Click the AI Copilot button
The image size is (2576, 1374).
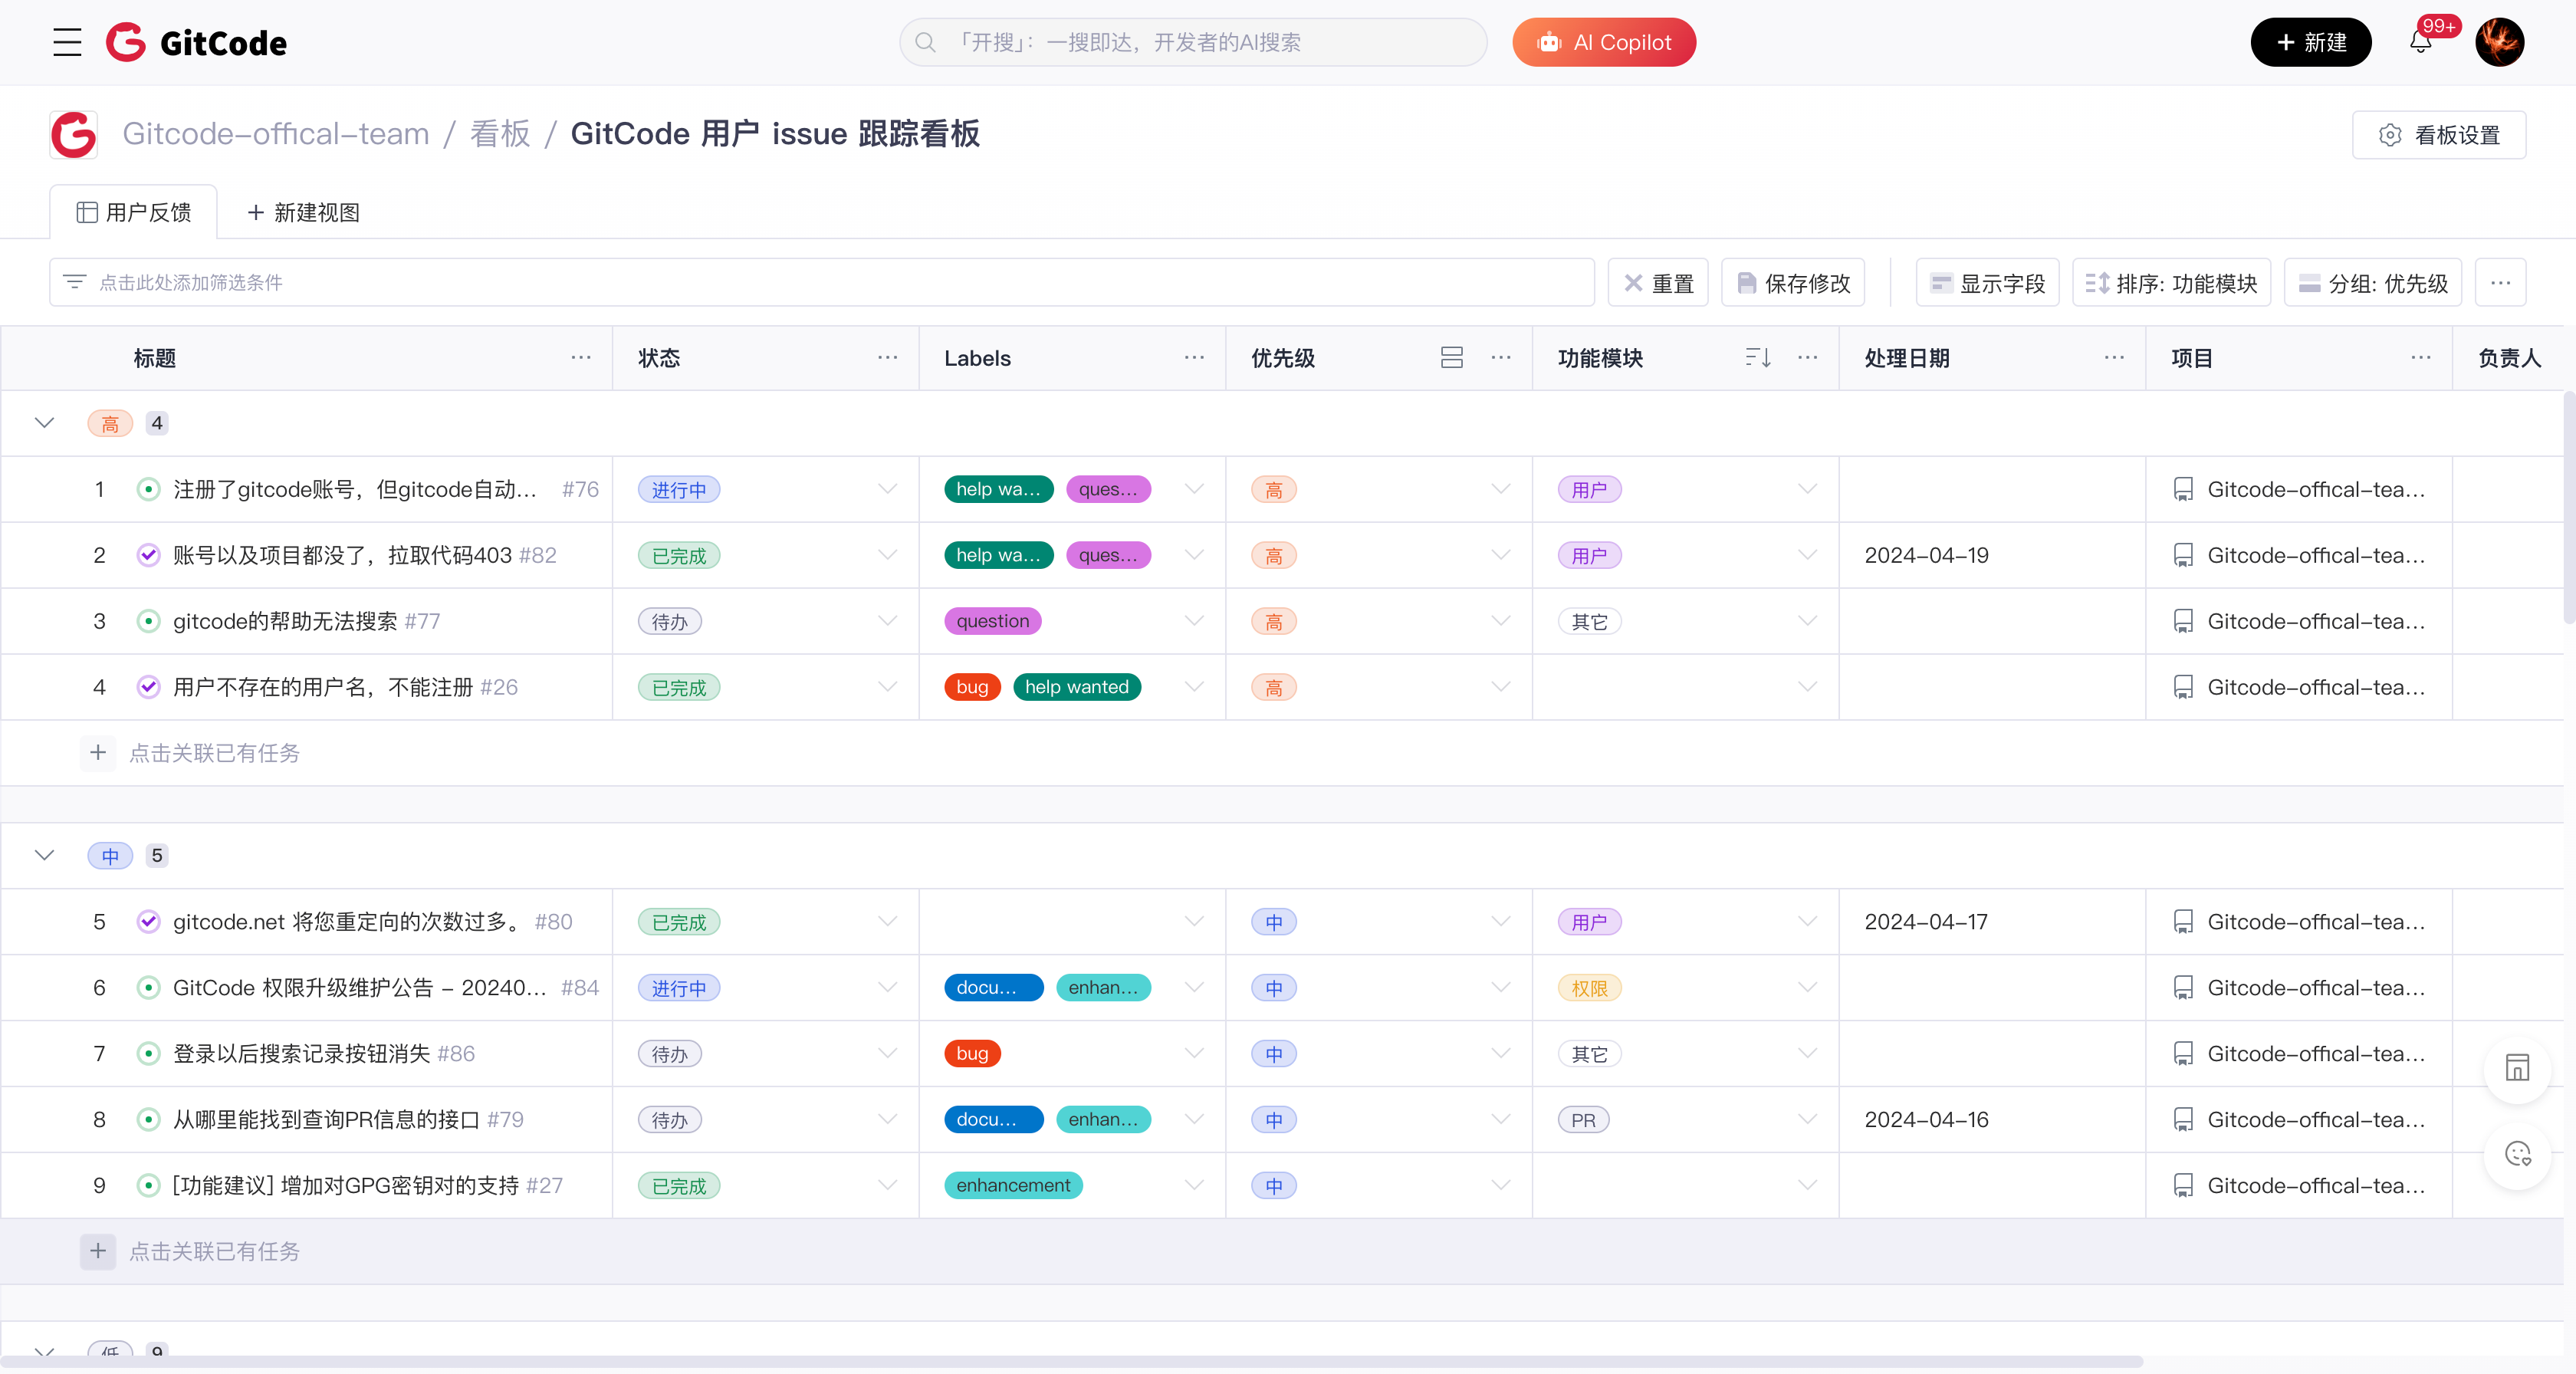point(1603,42)
